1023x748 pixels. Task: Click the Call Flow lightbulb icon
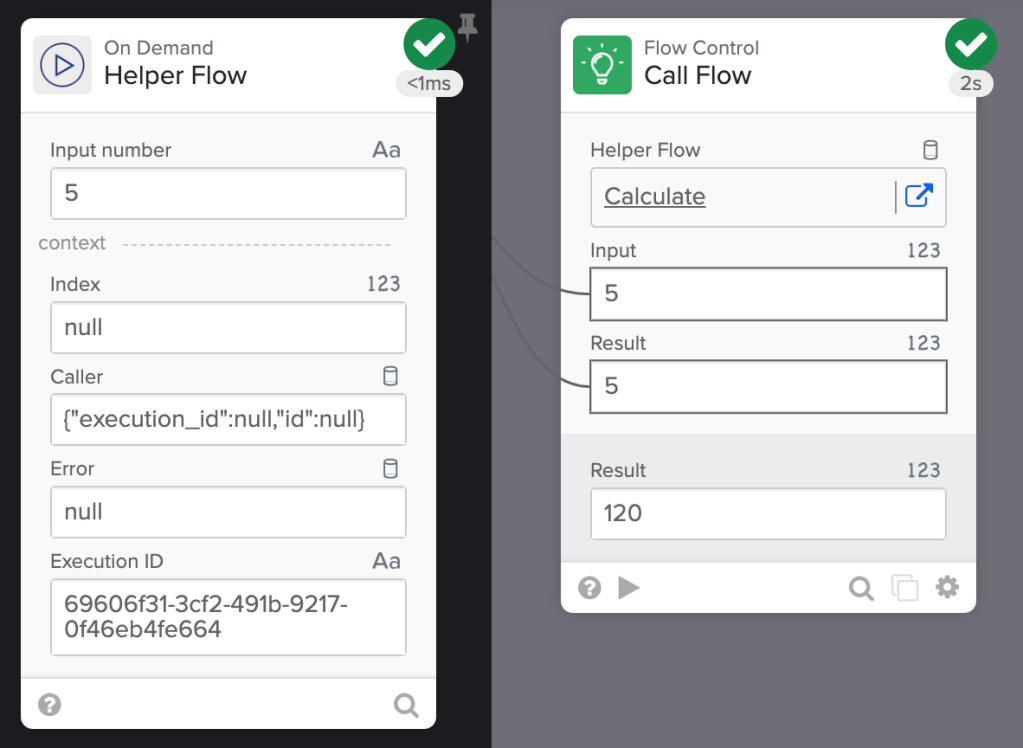click(x=602, y=65)
